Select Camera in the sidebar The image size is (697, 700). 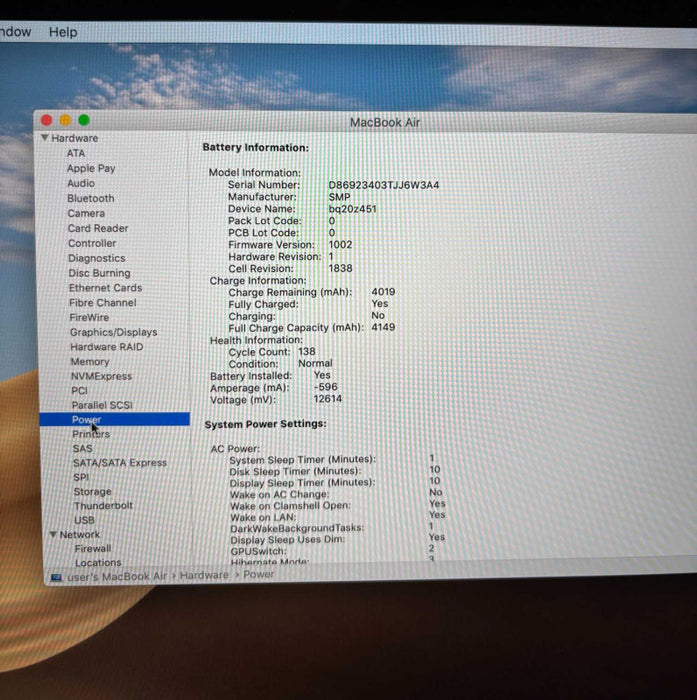pyautogui.click(x=86, y=213)
